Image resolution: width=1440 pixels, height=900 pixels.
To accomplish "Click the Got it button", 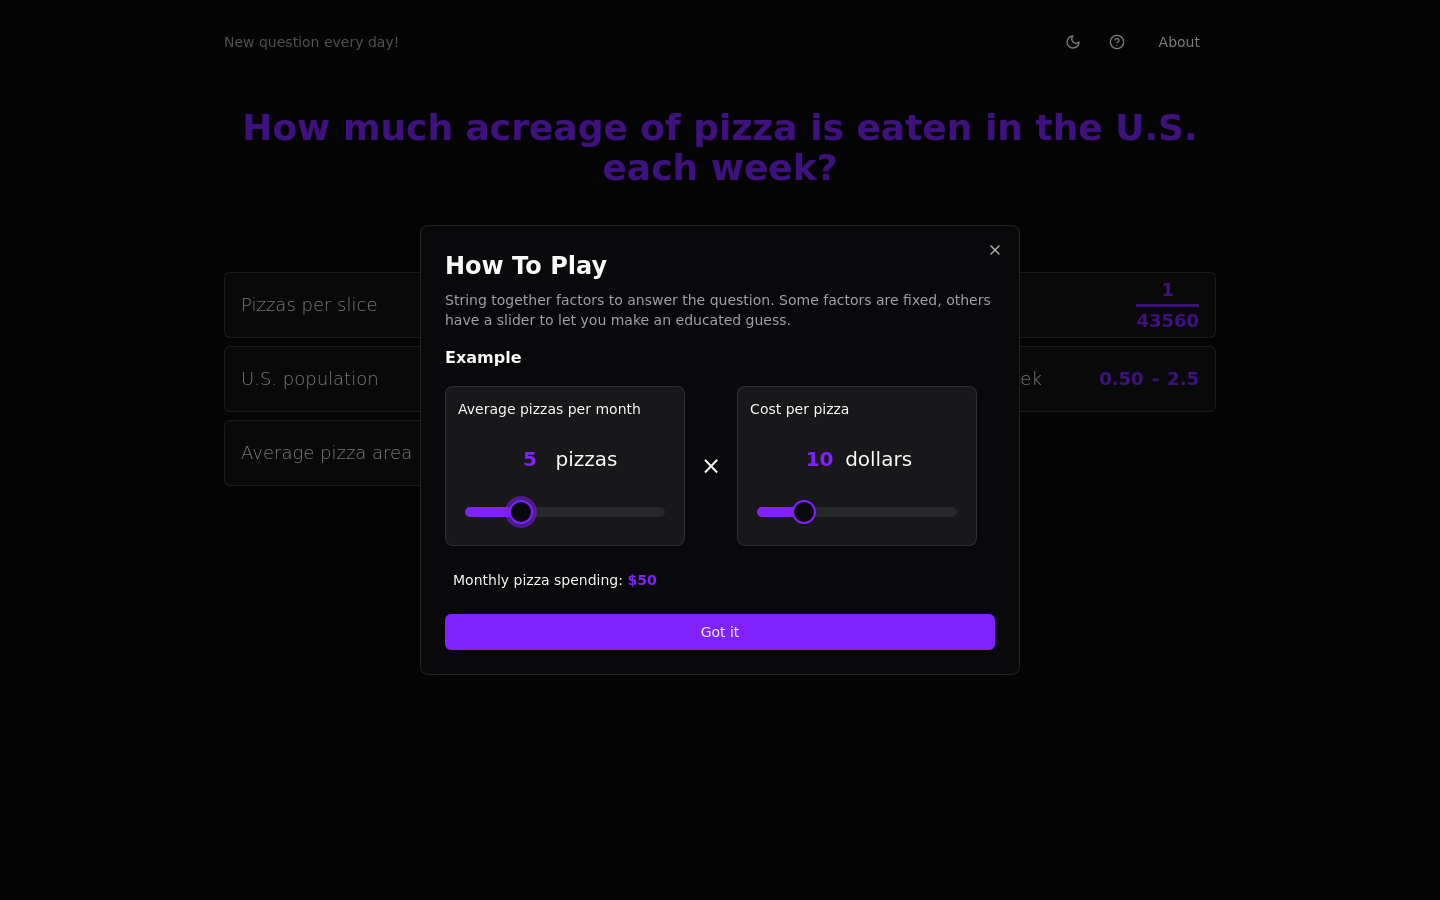I will point(720,632).
